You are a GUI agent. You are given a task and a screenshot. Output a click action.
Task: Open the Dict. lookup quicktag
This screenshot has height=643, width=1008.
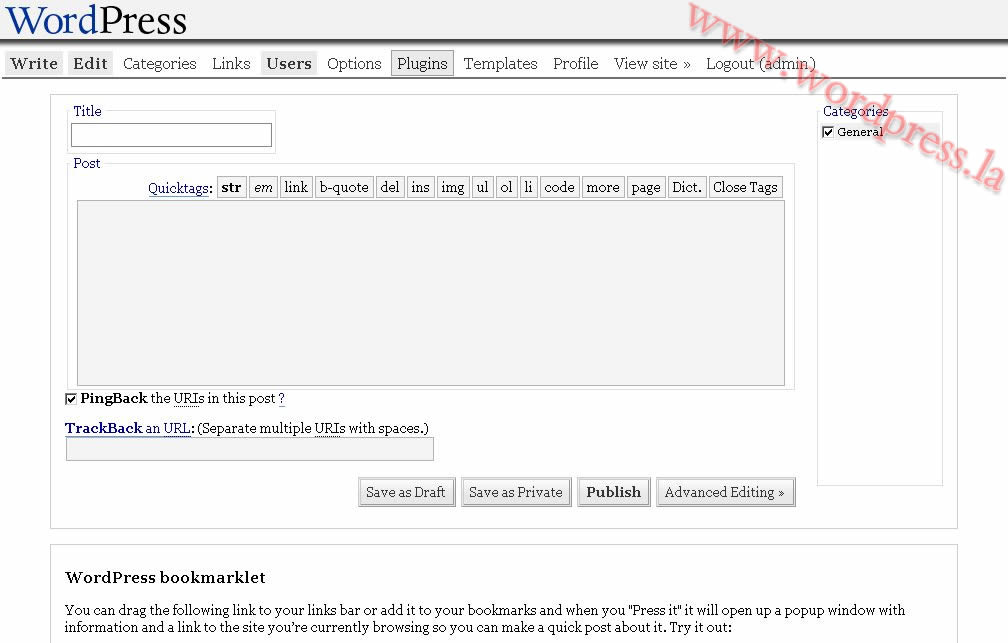(687, 187)
